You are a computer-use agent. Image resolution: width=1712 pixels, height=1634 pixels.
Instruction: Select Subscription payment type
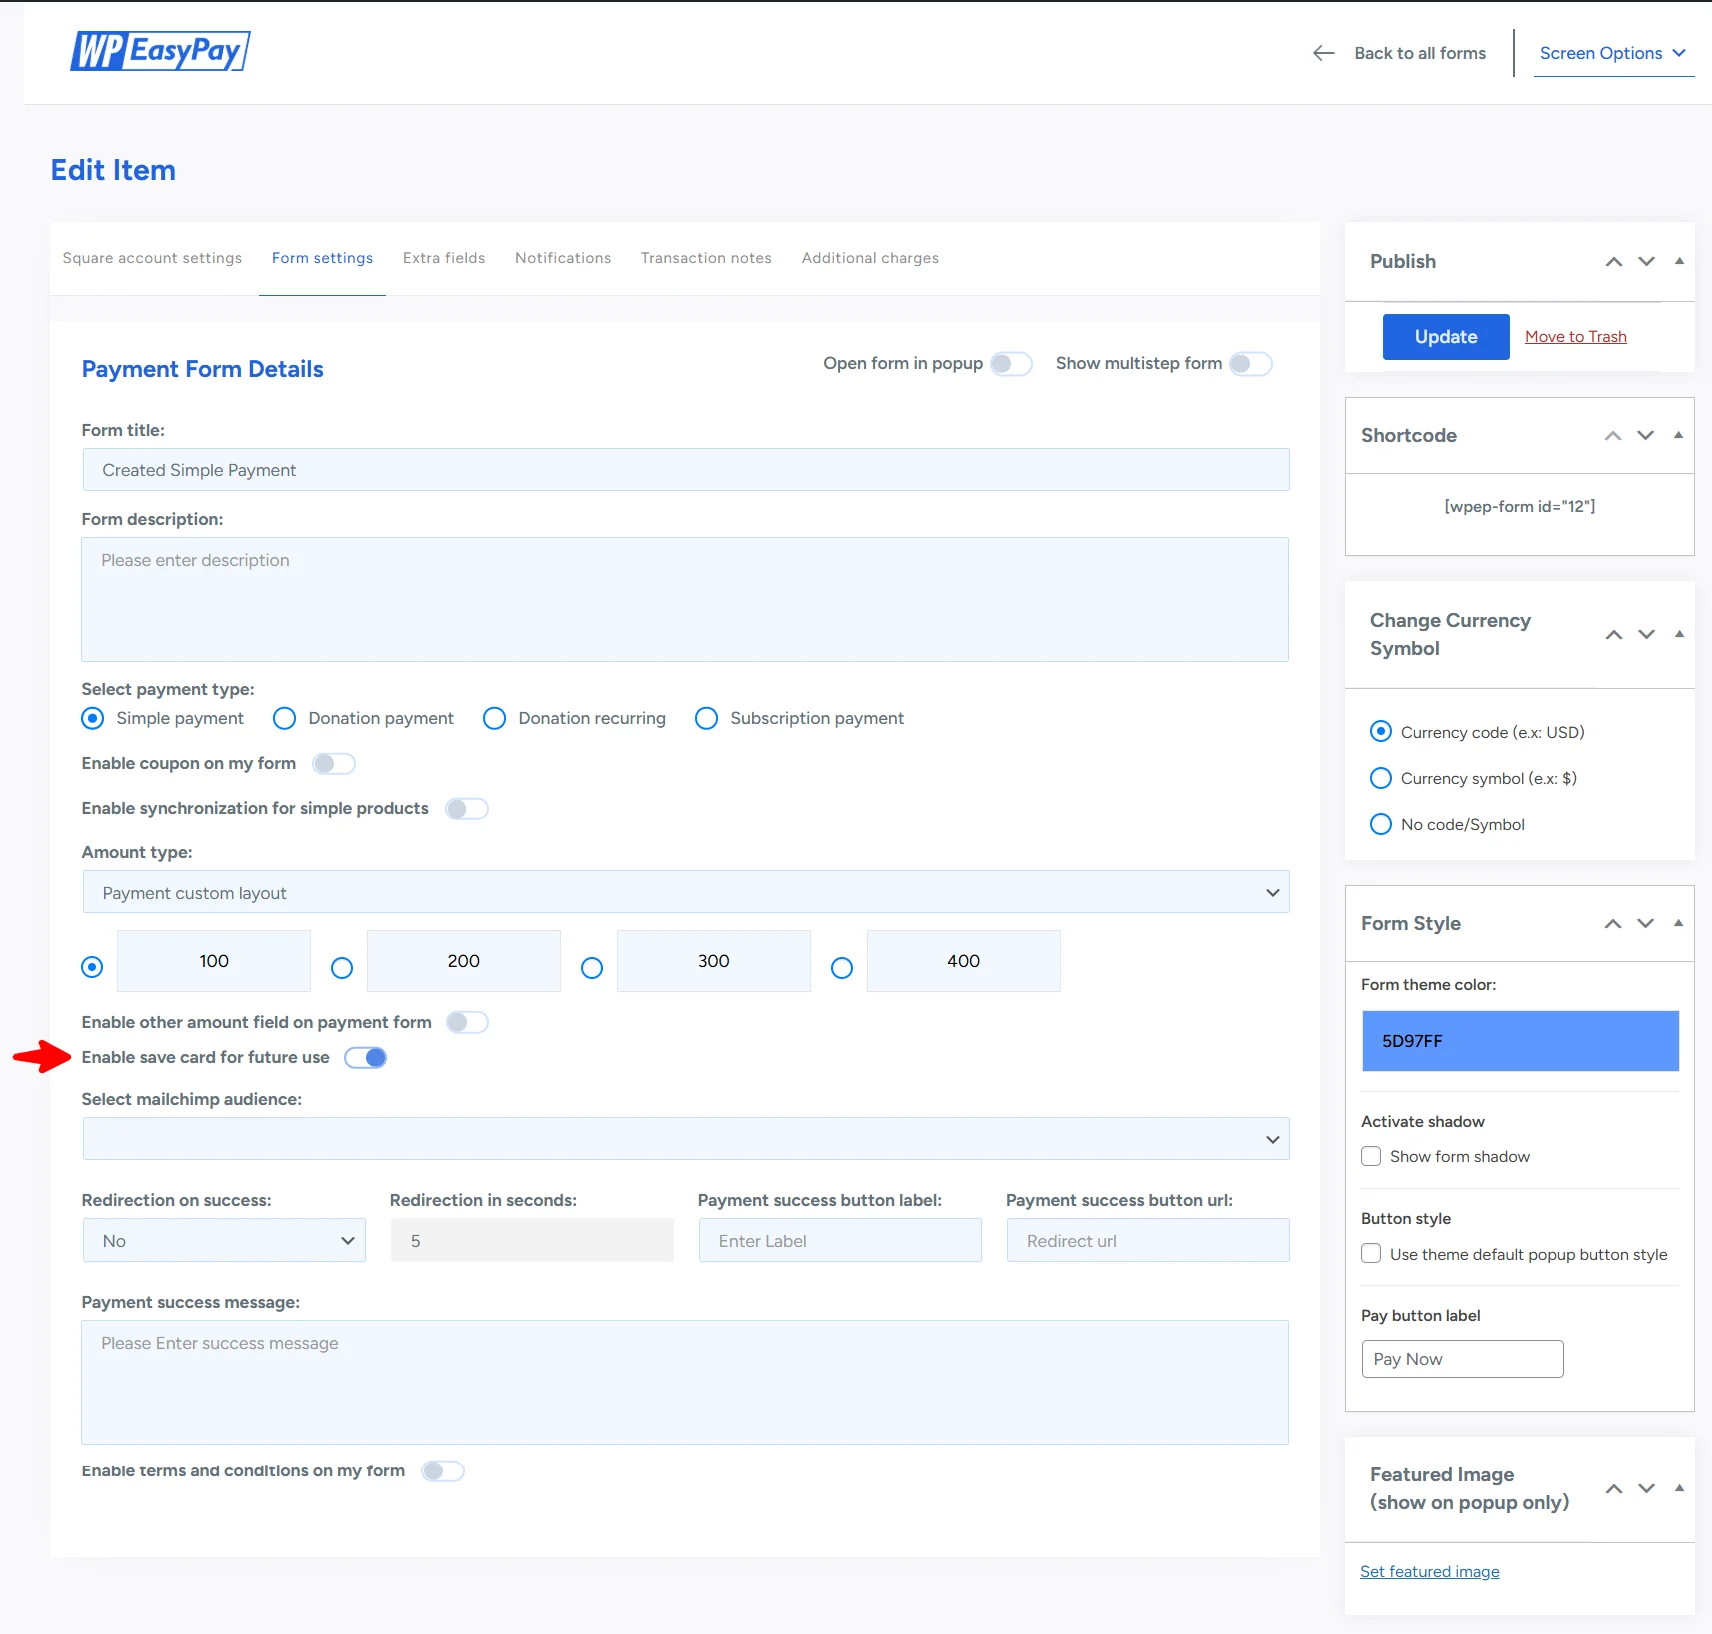point(706,719)
